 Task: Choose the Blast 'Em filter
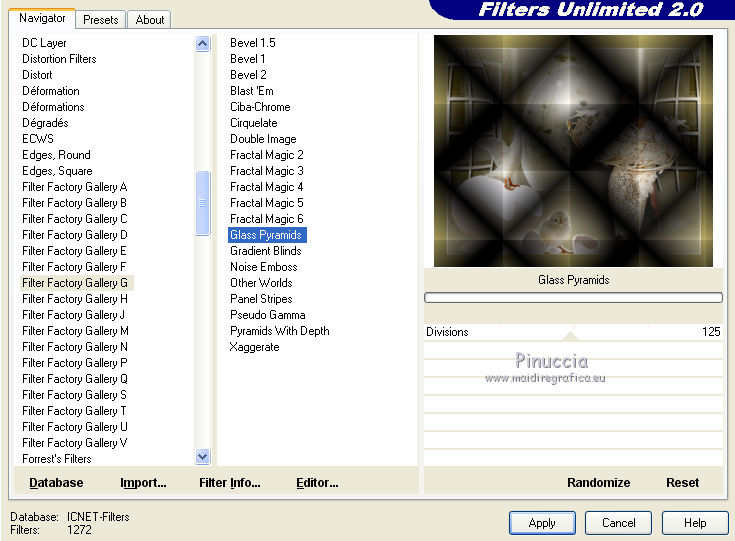tap(252, 90)
